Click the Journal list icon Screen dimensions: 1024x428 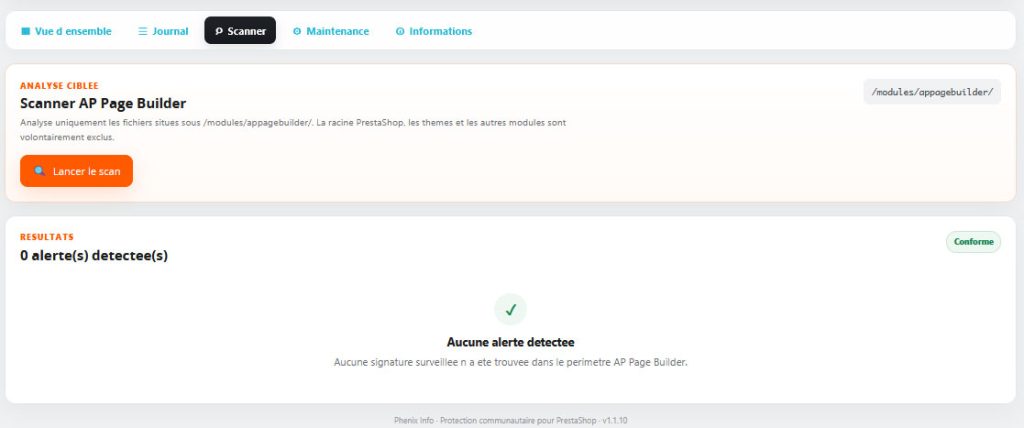pyautogui.click(x=142, y=31)
